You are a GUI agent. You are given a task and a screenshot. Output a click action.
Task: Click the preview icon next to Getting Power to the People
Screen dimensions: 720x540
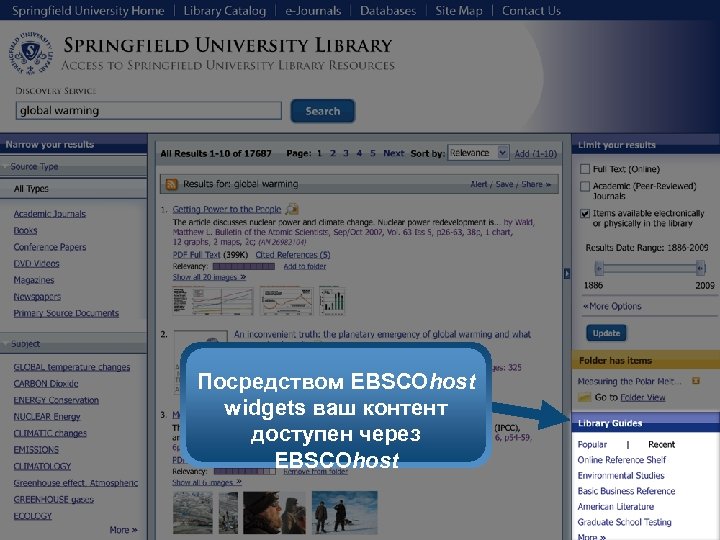(x=292, y=209)
